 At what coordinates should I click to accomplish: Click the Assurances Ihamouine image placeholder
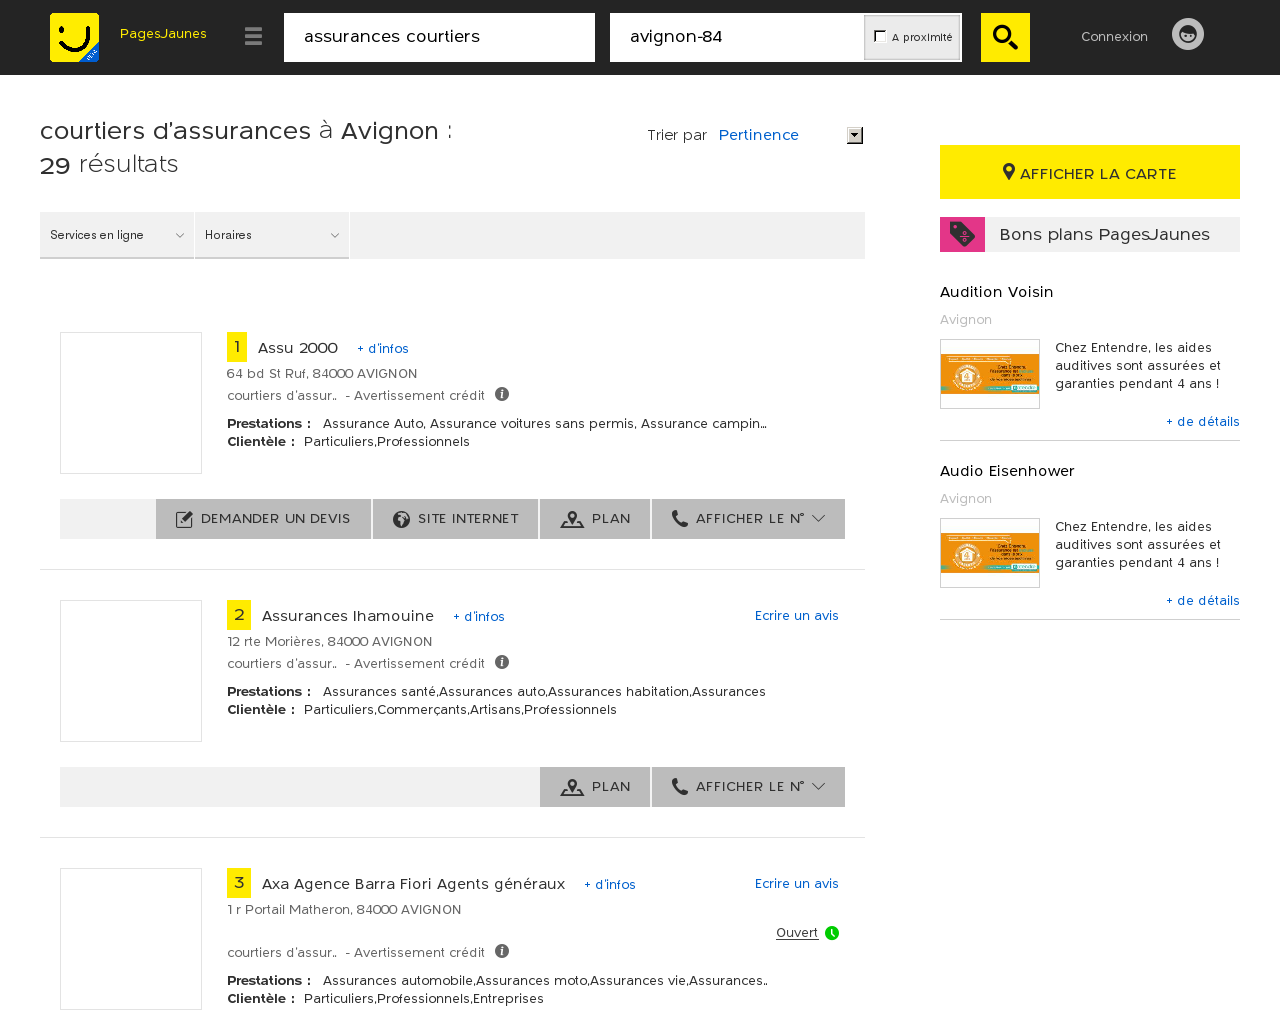(131, 671)
